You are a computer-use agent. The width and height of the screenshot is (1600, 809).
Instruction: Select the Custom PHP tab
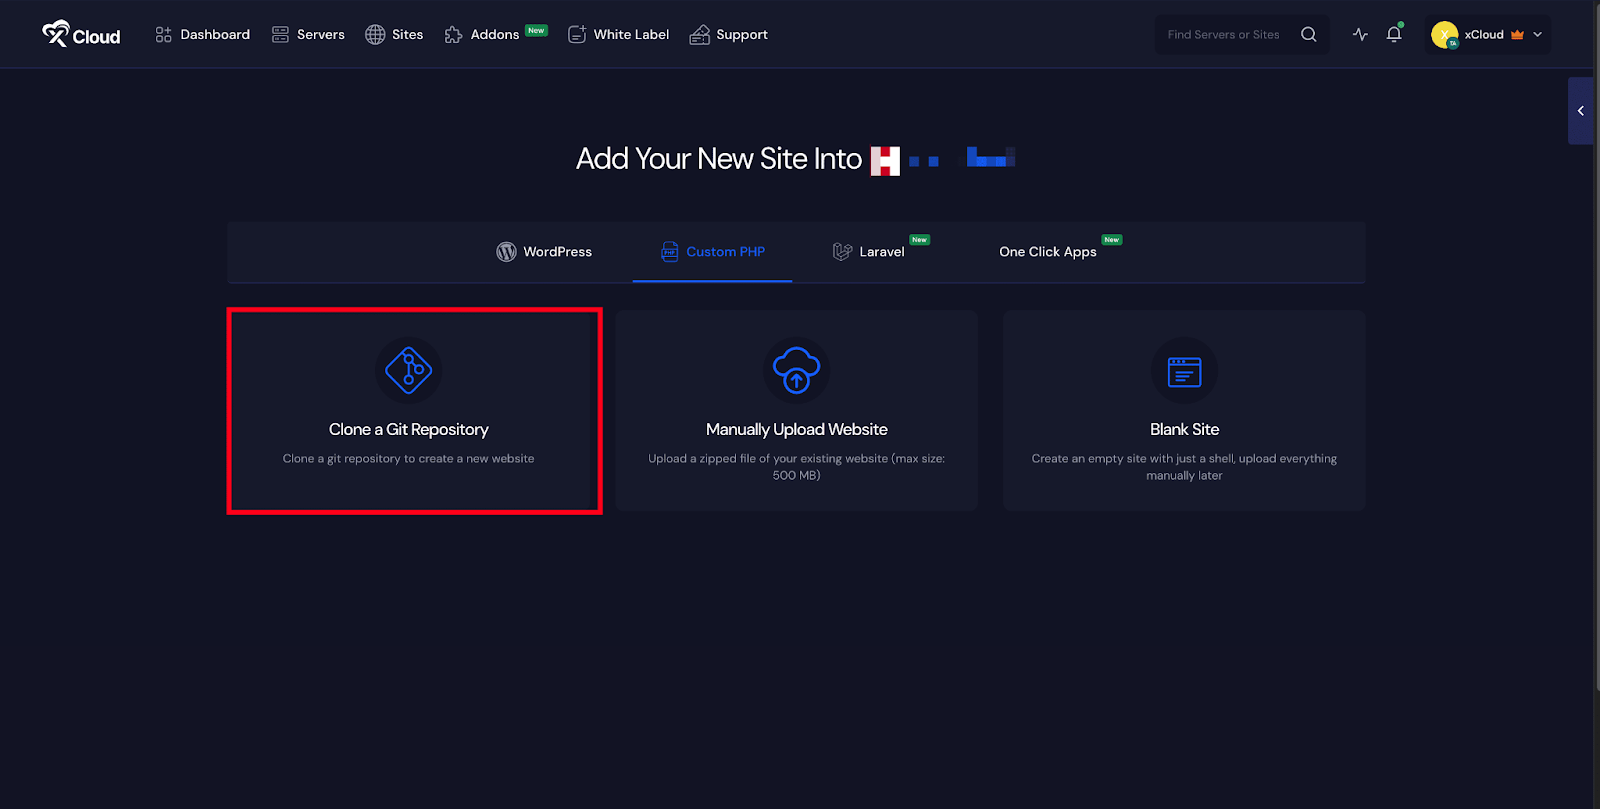tap(712, 252)
